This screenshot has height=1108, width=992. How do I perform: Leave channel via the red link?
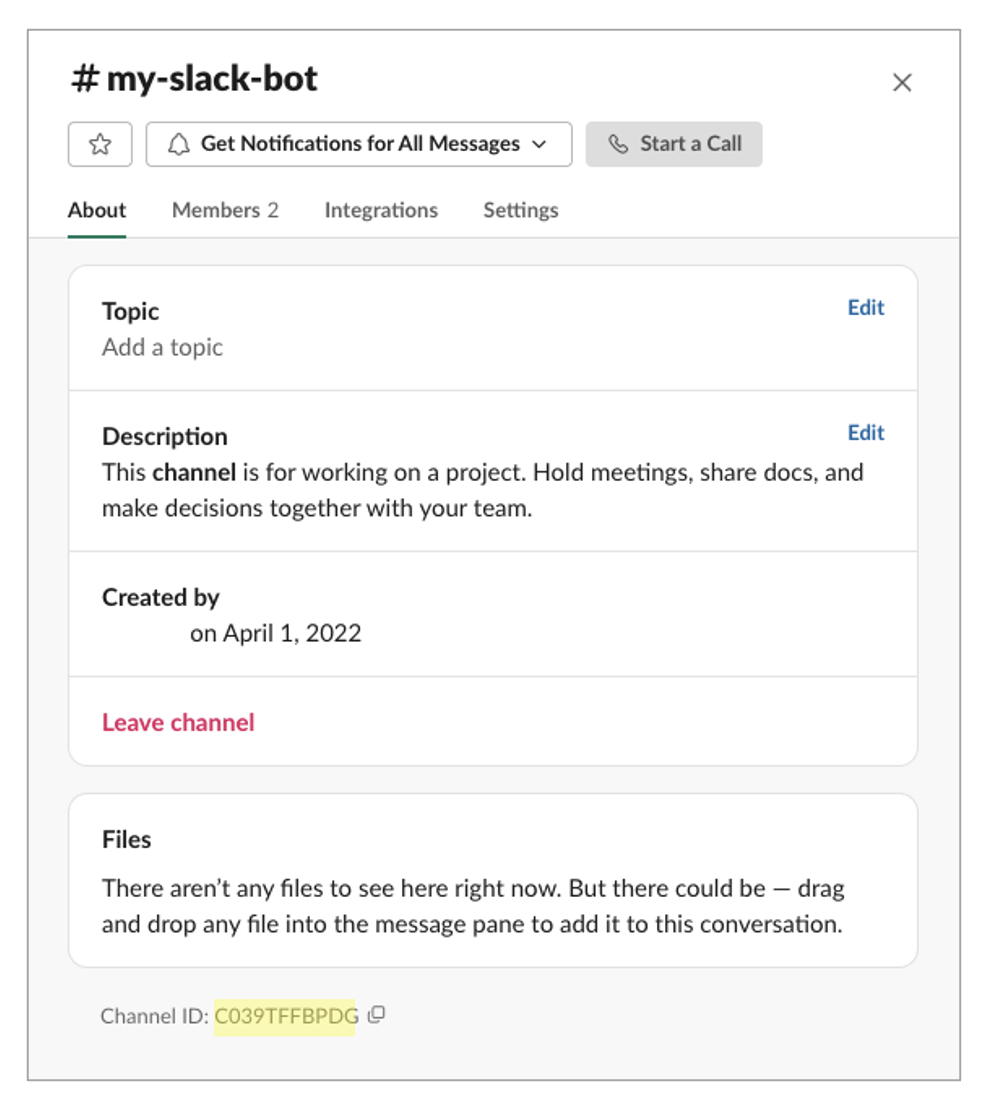(178, 722)
